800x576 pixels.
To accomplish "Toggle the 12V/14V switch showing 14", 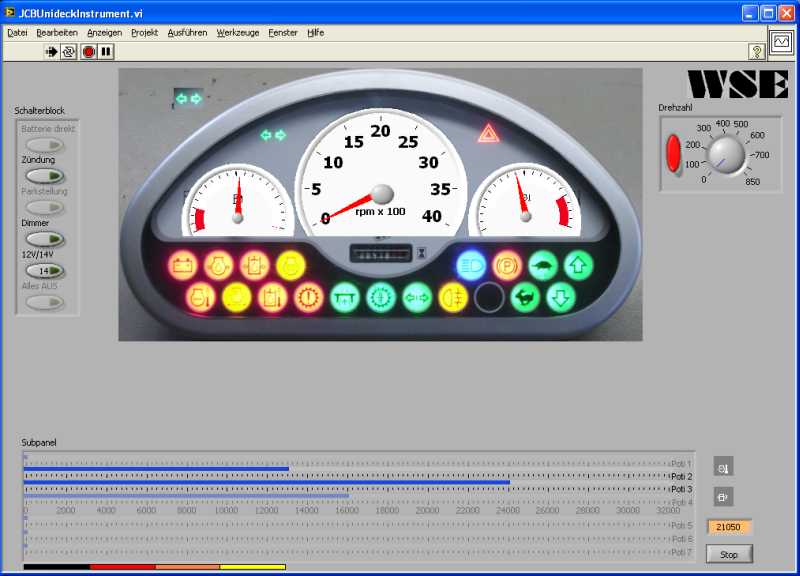I will click(45, 271).
